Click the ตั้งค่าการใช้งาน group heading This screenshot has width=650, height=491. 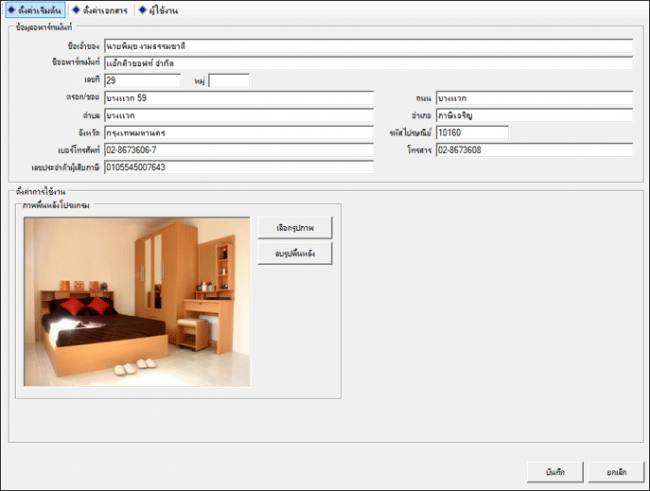[x=40, y=192]
